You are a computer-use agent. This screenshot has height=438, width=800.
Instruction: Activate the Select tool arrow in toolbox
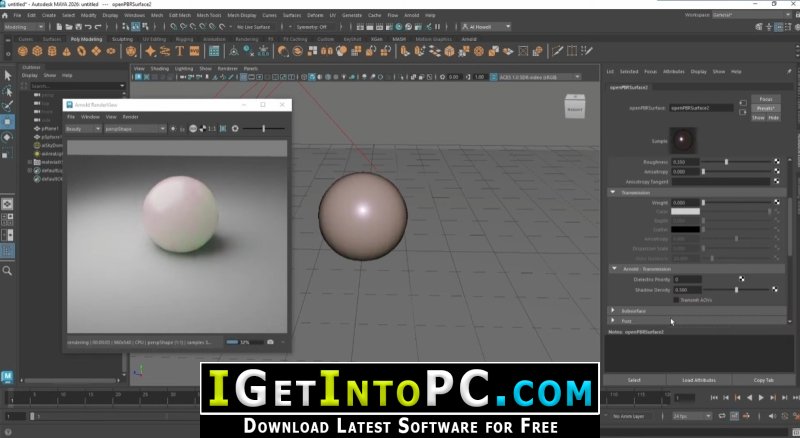[8, 76]
